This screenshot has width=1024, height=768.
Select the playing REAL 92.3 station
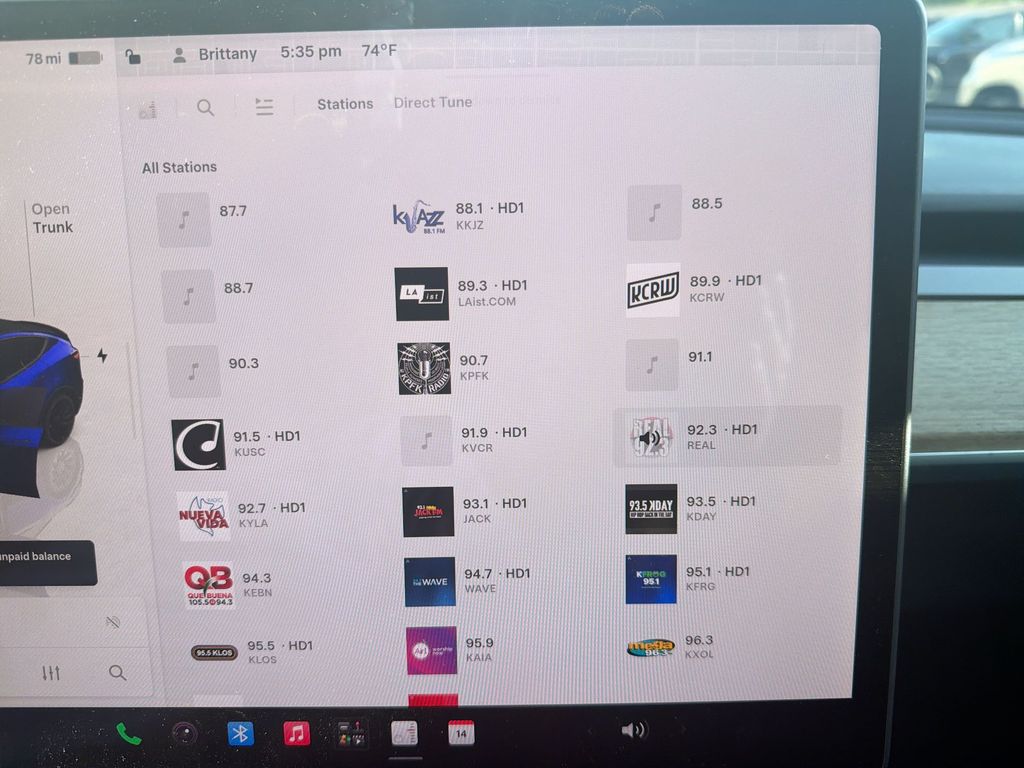727,436
